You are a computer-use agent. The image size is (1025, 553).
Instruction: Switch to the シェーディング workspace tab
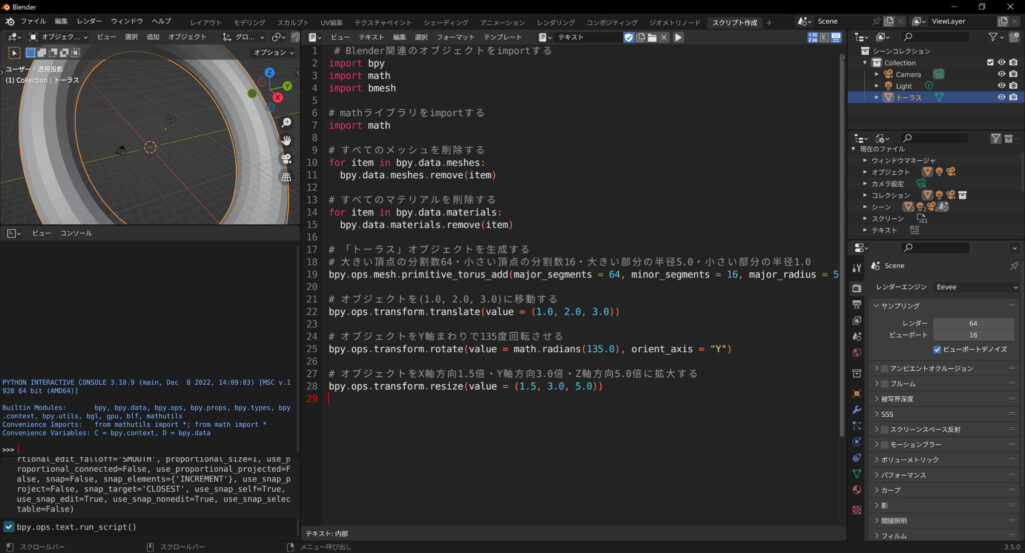tap(446, 22)
